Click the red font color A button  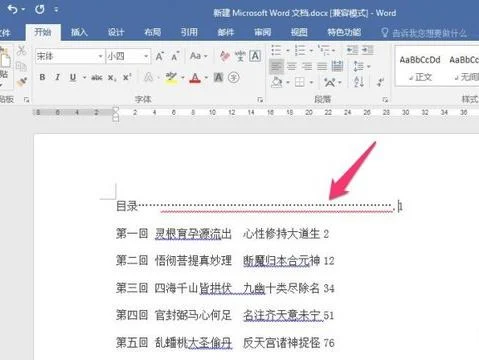[195, 78]
